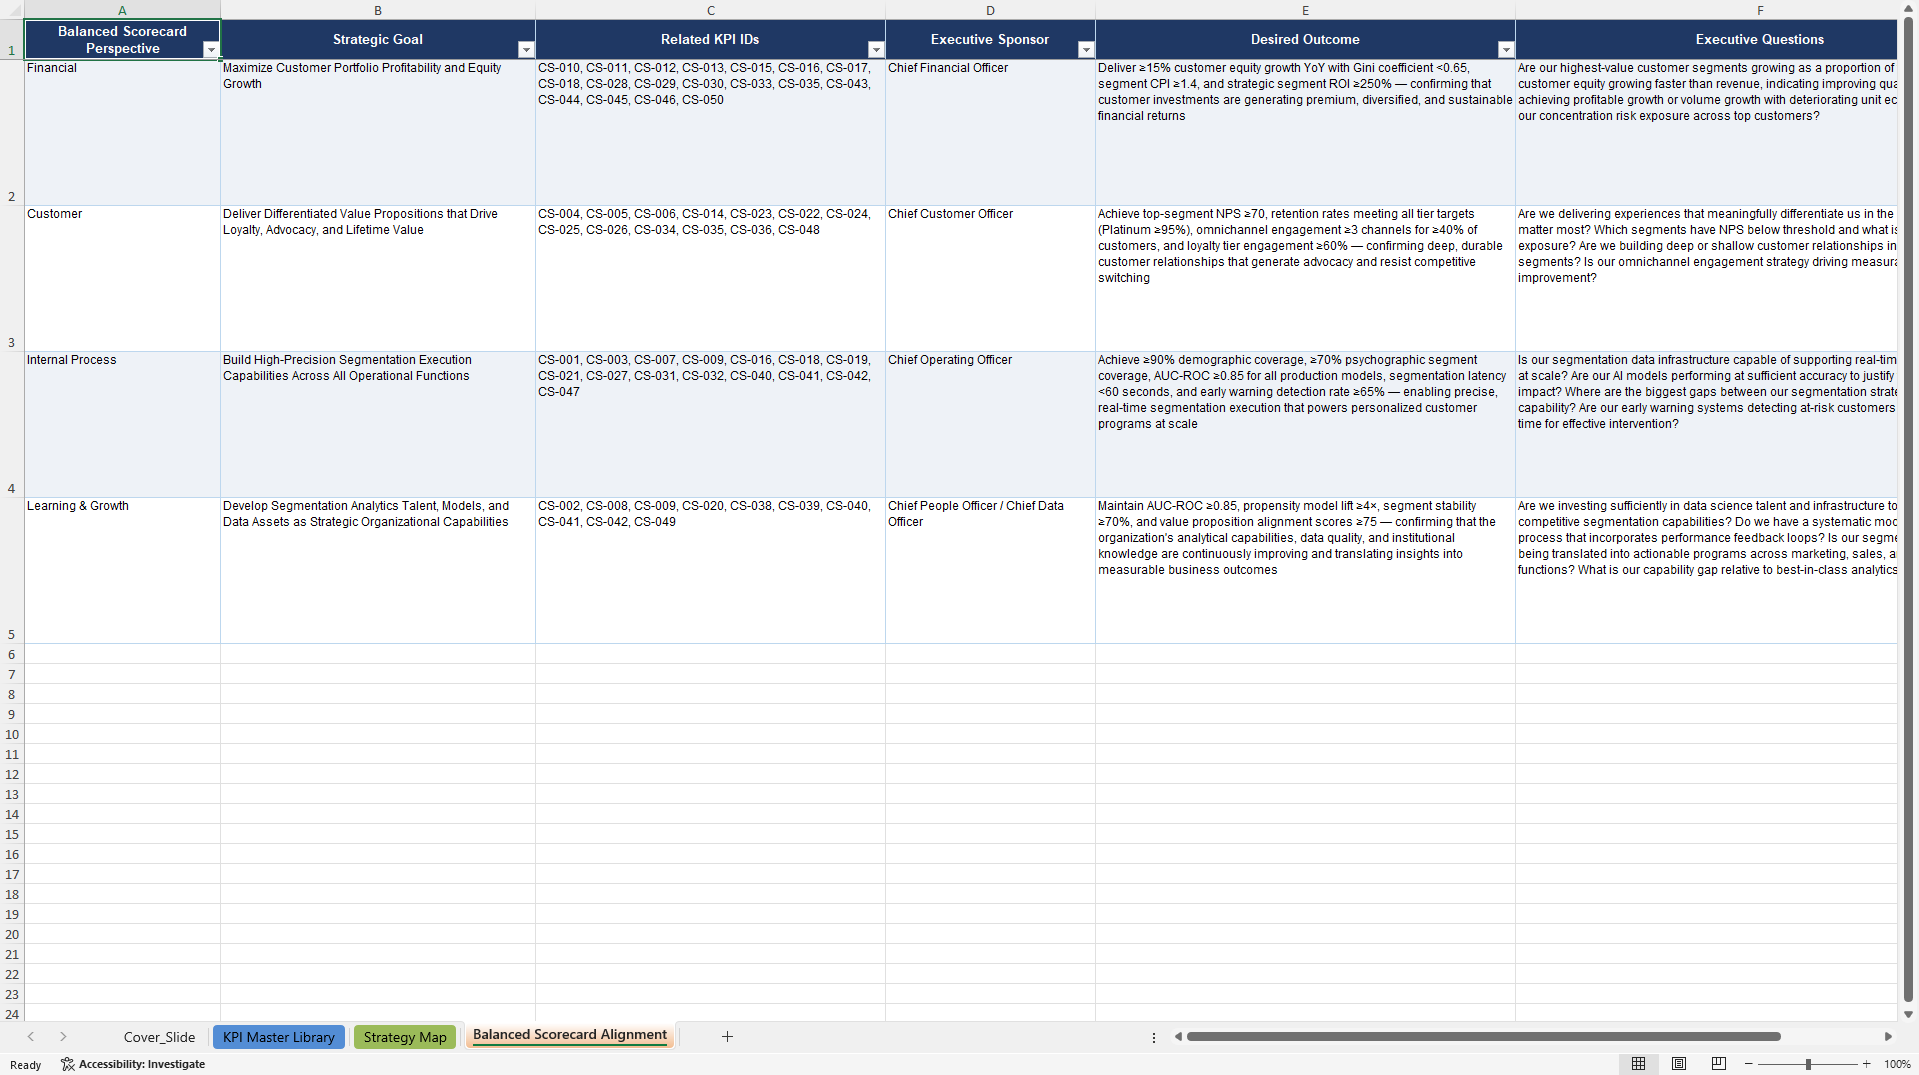The width and height of the screenshot is (1919, 1075).
Task: Go to next sheet tab arrow
Action: 63,1037
